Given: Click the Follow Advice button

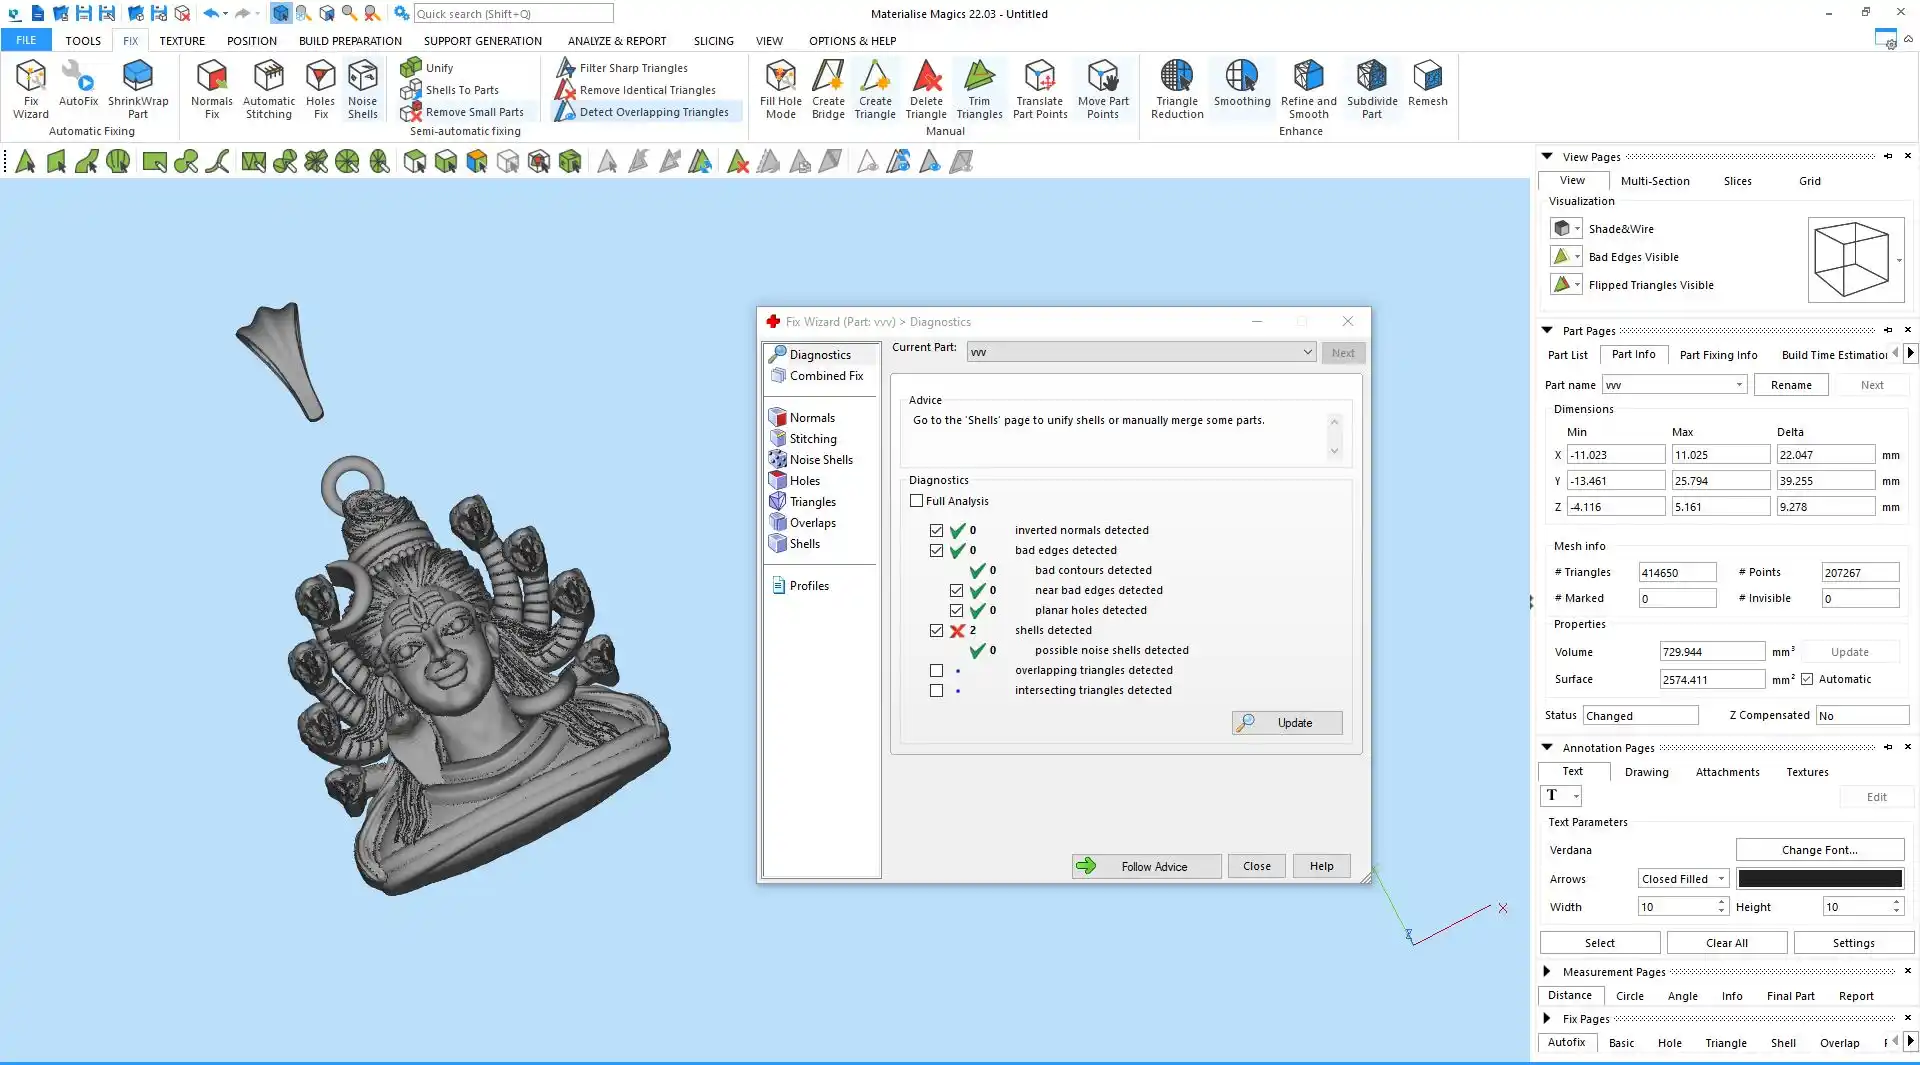Looking at the screenshot, I should [x=1146, y=866].
